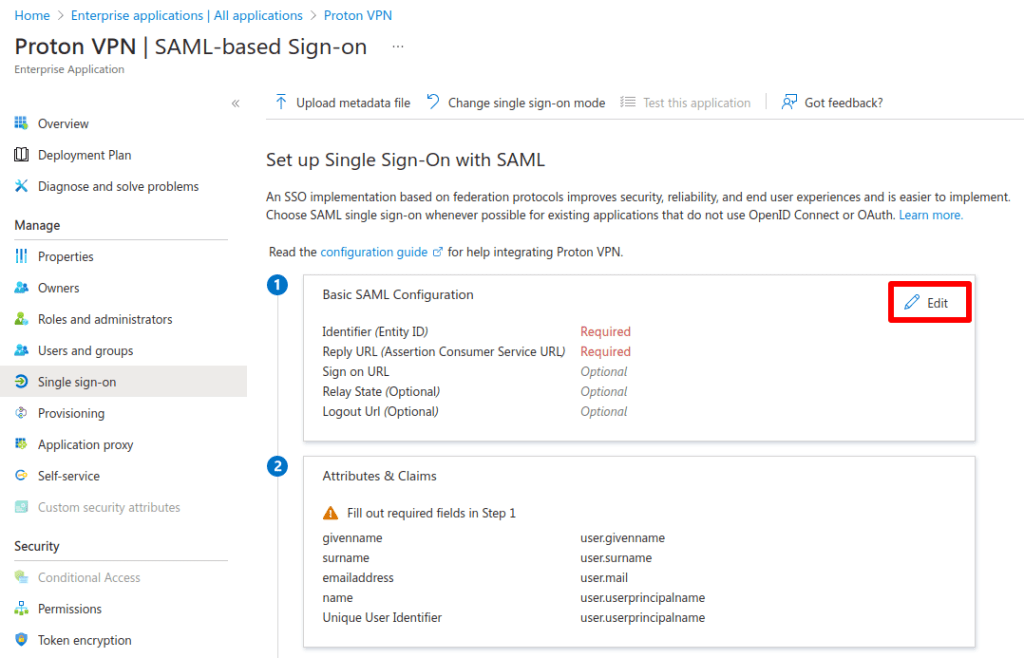This screenshot has height=658, width=1024.
Task: Click the Logout Url (Optional) label
Action: [380, 411]
